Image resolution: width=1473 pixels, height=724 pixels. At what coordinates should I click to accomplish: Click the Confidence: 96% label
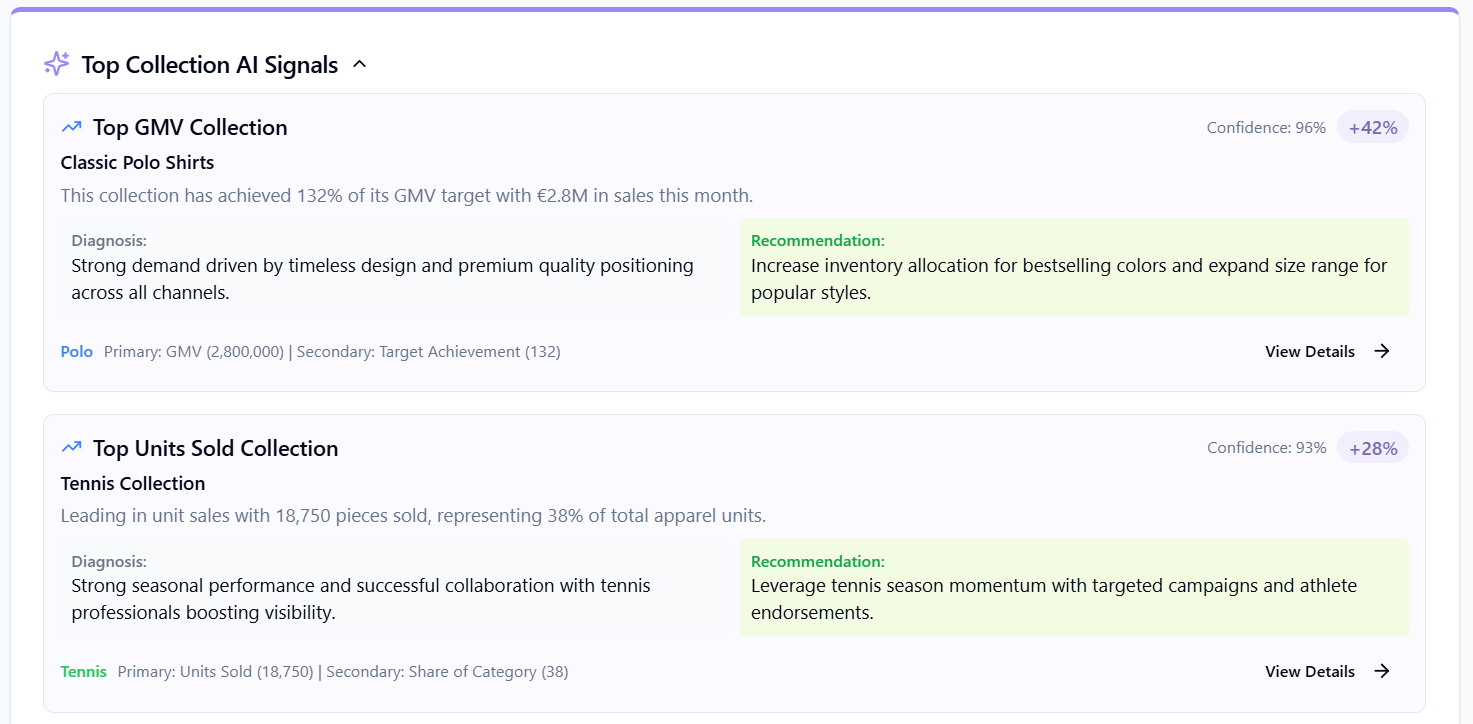click(x=1266, y=127)
